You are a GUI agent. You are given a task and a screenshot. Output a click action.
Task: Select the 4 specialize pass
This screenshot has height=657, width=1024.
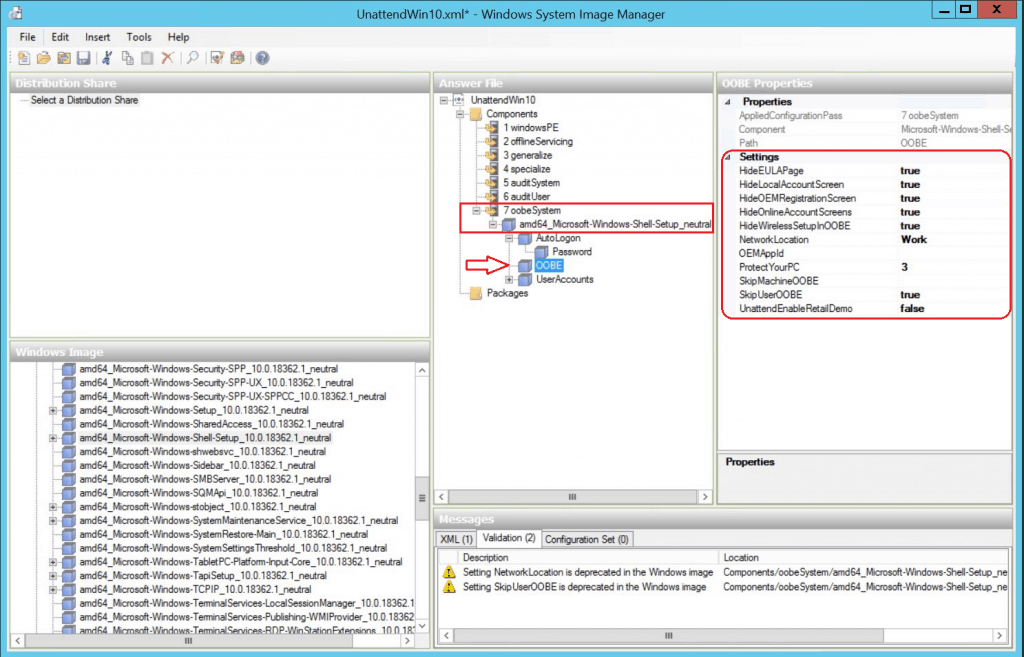(x=526, y=169)
